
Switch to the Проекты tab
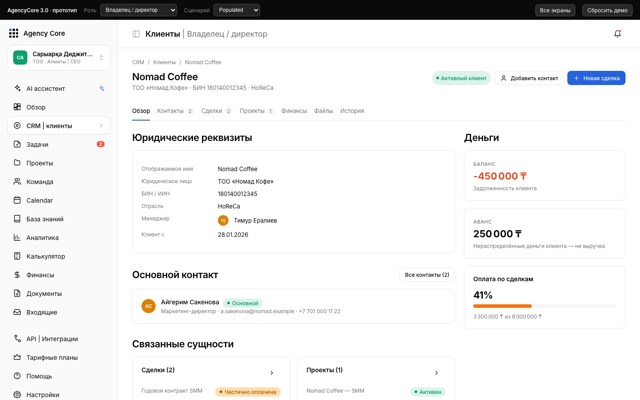coord(256,111)
